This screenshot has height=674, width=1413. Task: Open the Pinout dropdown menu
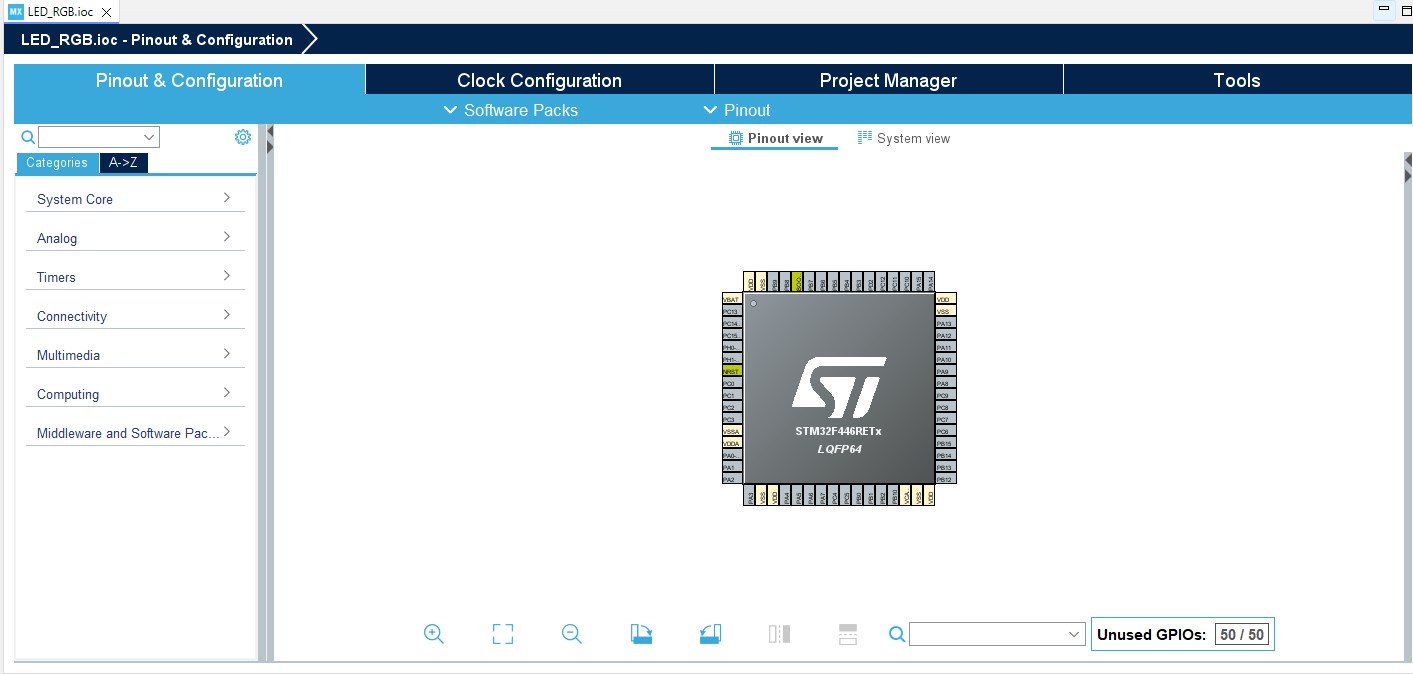tap(737, 110)
